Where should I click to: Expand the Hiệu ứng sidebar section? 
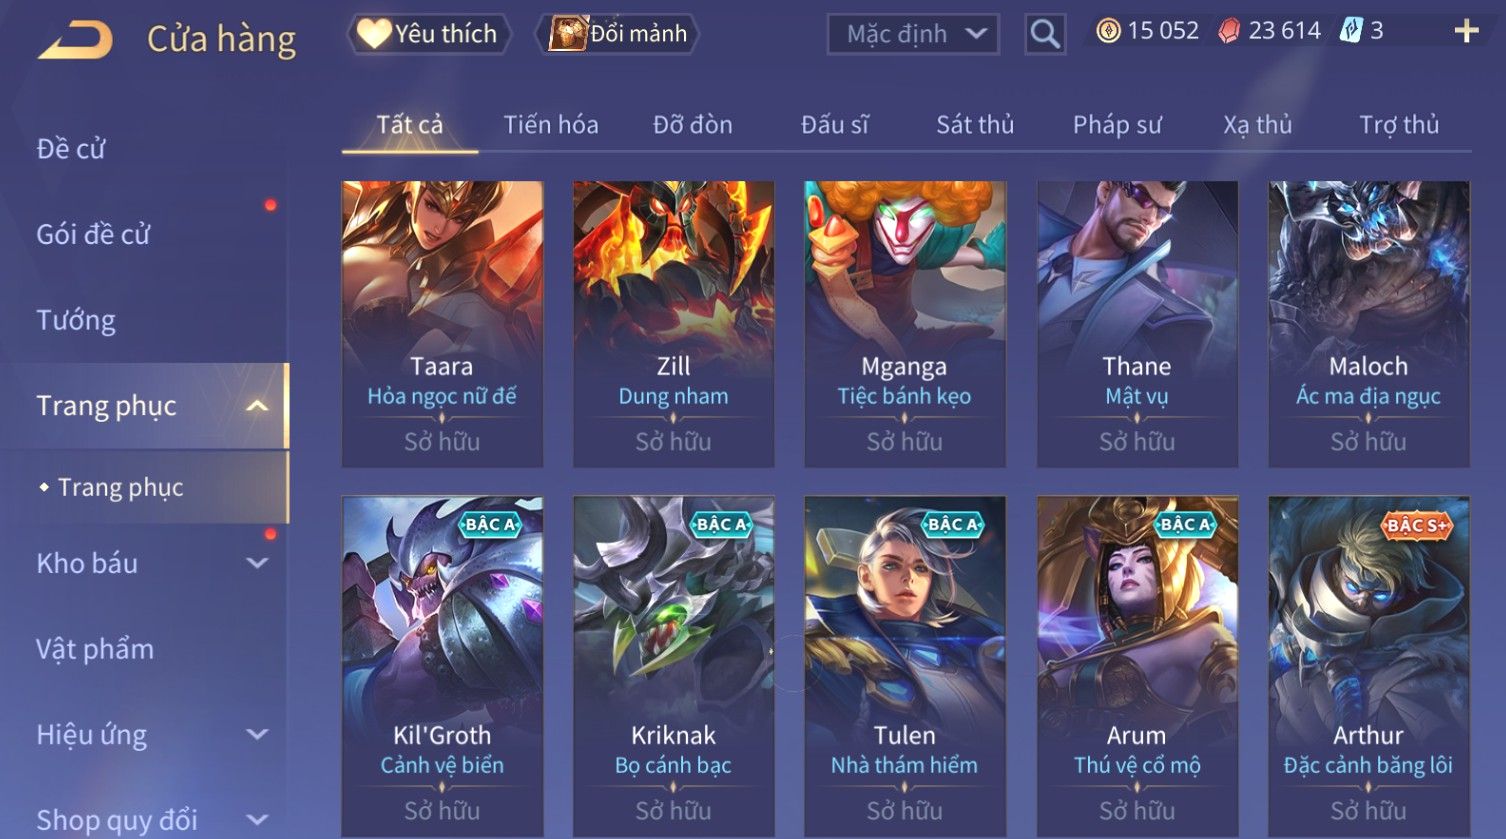tap(257, 735)
